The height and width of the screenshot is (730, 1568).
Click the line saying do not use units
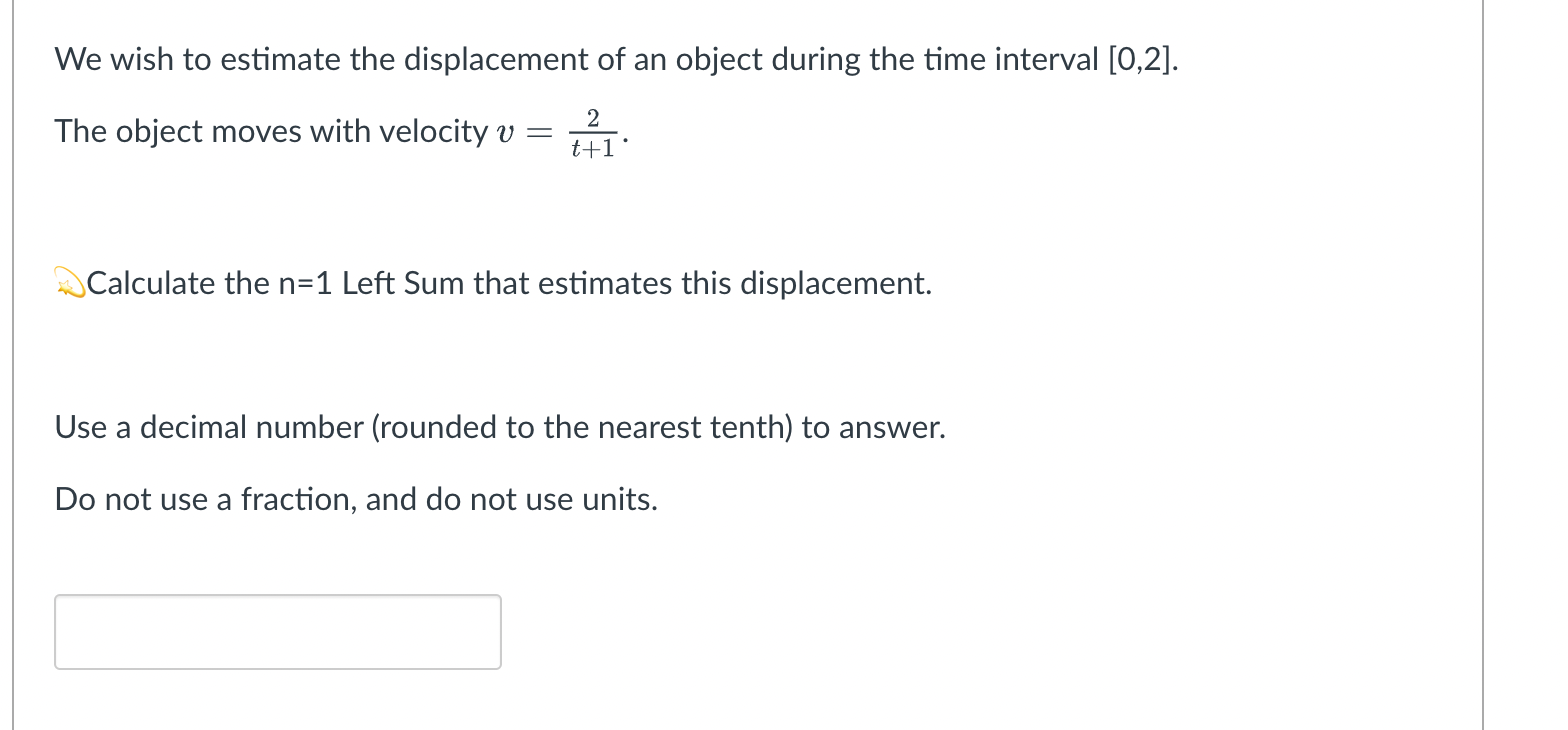point(356,499)
